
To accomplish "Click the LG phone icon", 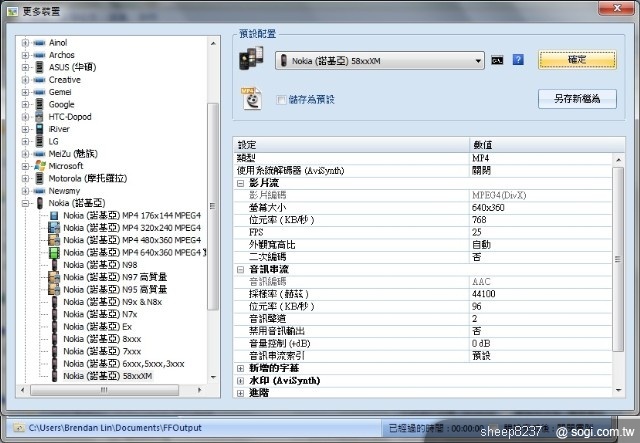I will [39, 141].
